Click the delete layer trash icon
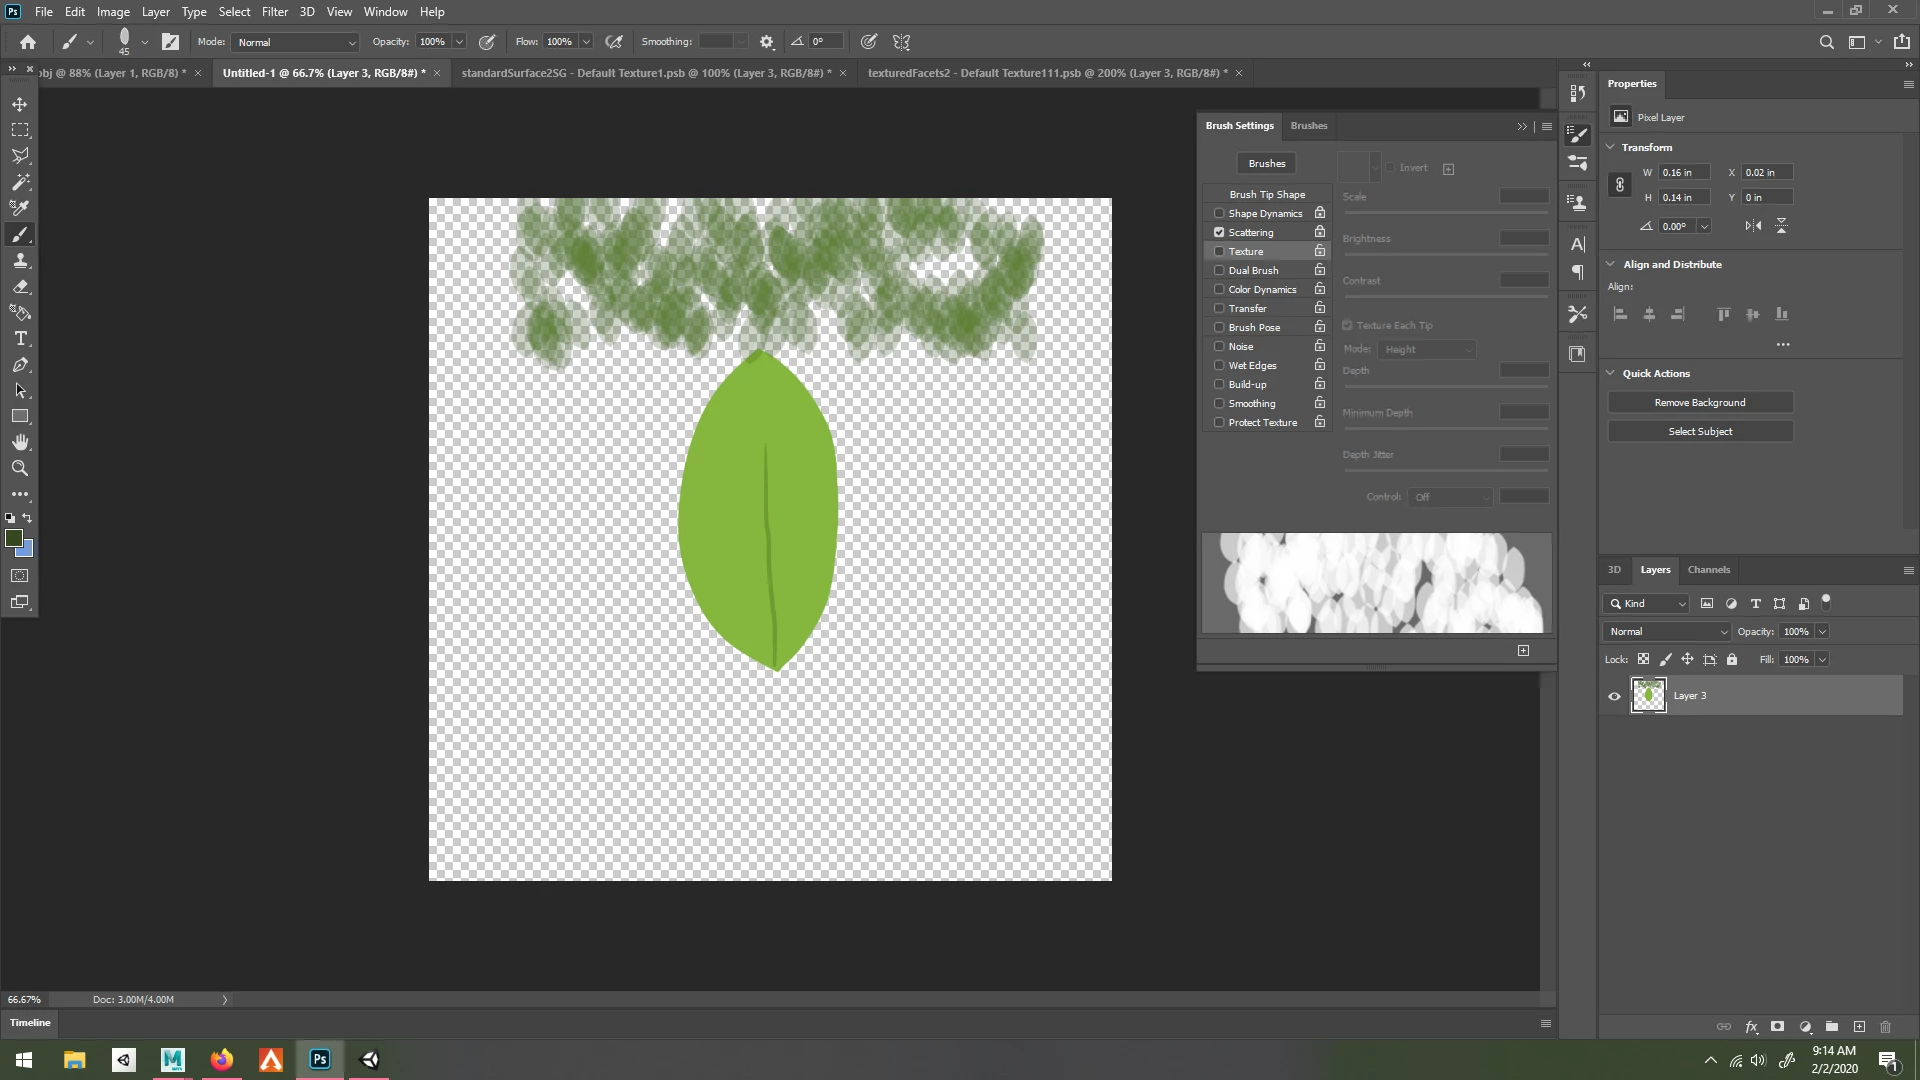1920x1080 pixels. pos(1886,1027)
